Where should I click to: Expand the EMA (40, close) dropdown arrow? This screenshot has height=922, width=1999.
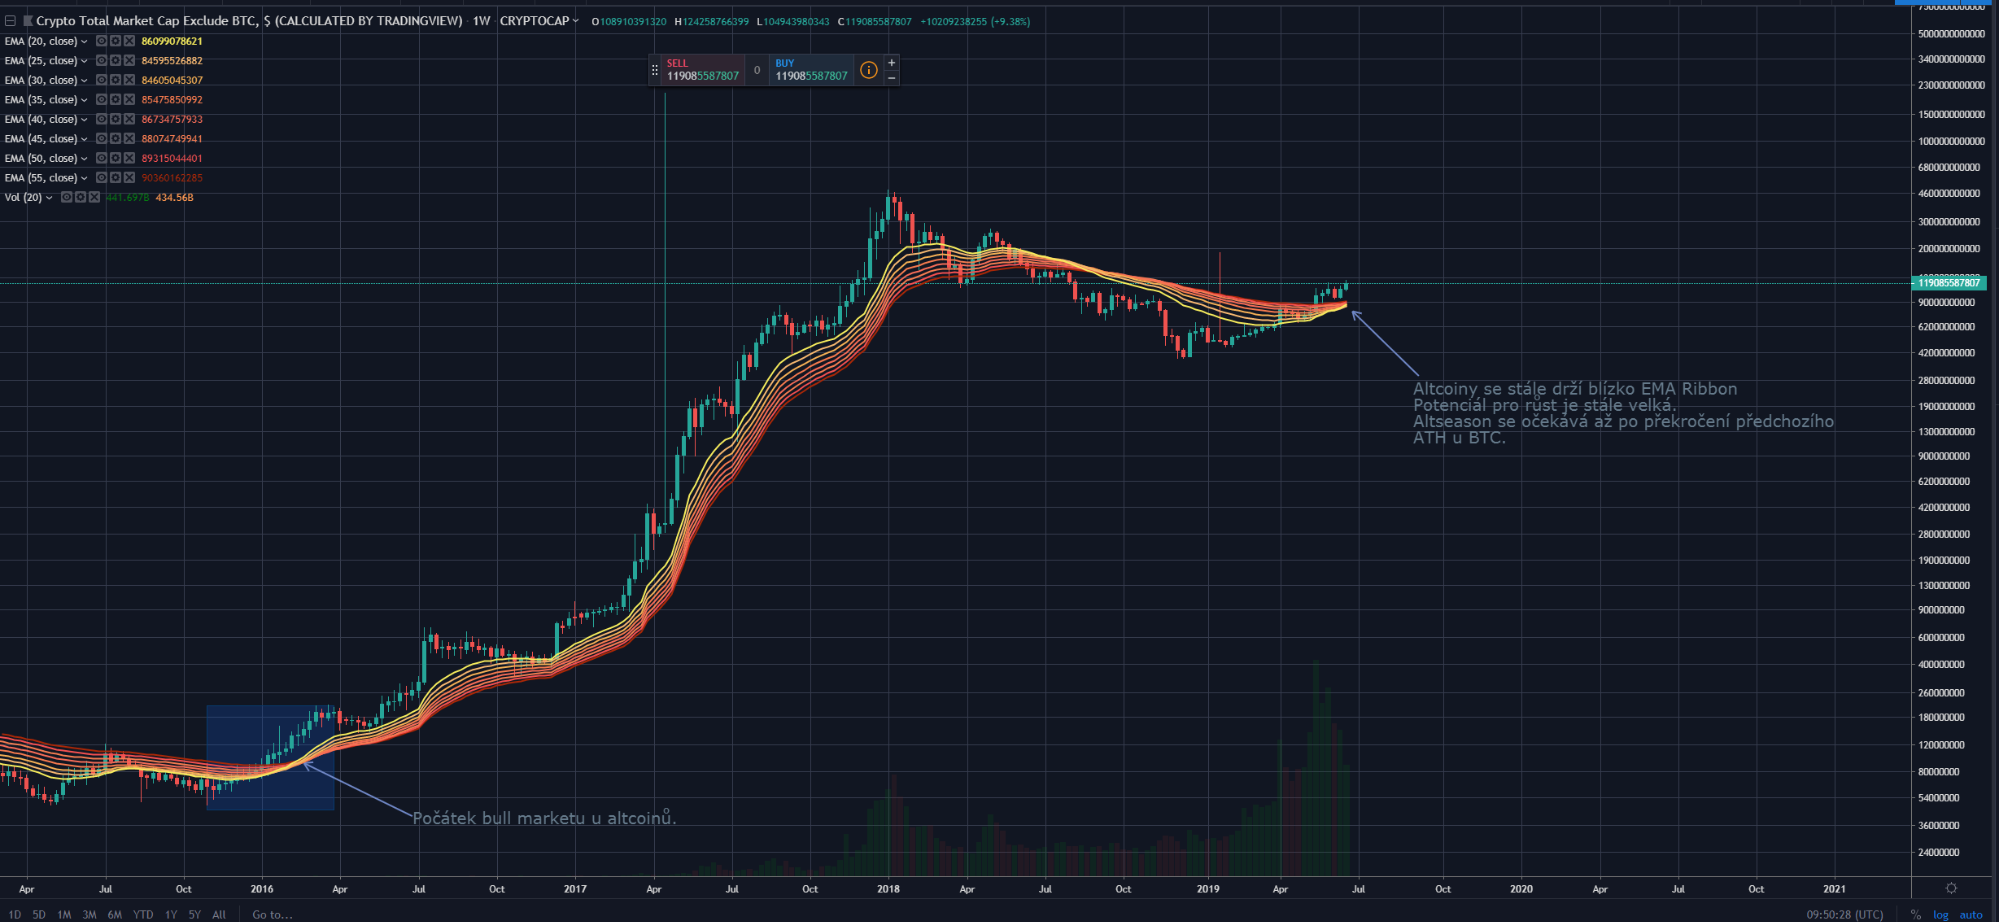point(84,120)
